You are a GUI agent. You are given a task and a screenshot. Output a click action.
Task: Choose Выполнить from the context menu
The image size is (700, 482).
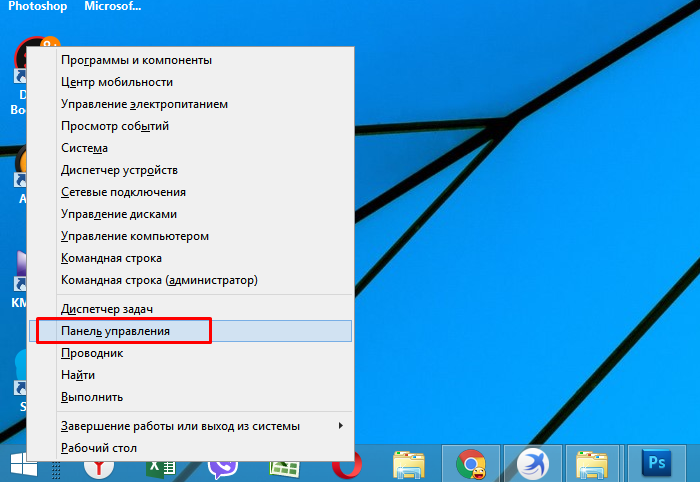92,397
